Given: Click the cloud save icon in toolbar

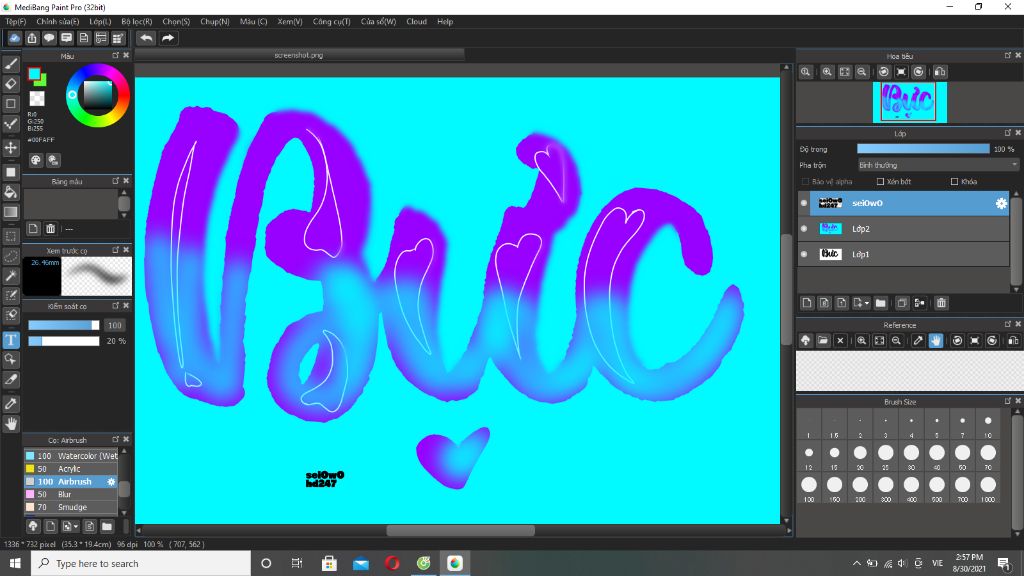Looking at the screenshot, I should point(14,38).
